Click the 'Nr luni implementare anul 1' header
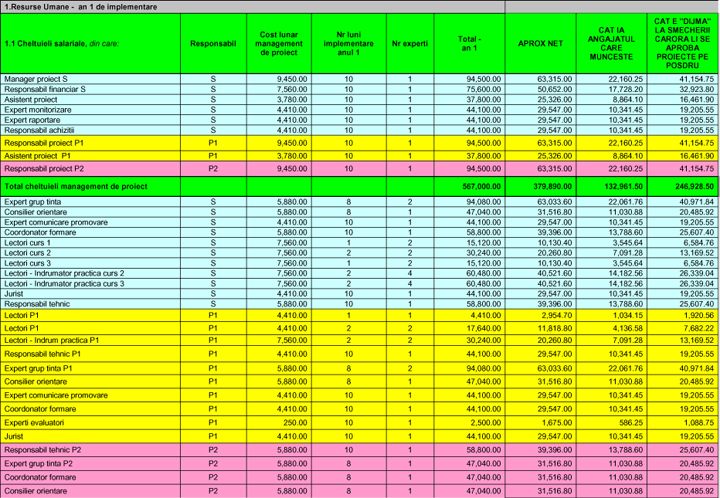 (348, 43)
